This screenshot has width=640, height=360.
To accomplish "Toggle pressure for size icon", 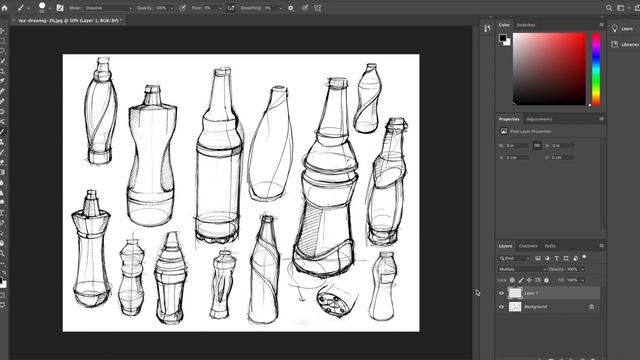I will 304,8.
